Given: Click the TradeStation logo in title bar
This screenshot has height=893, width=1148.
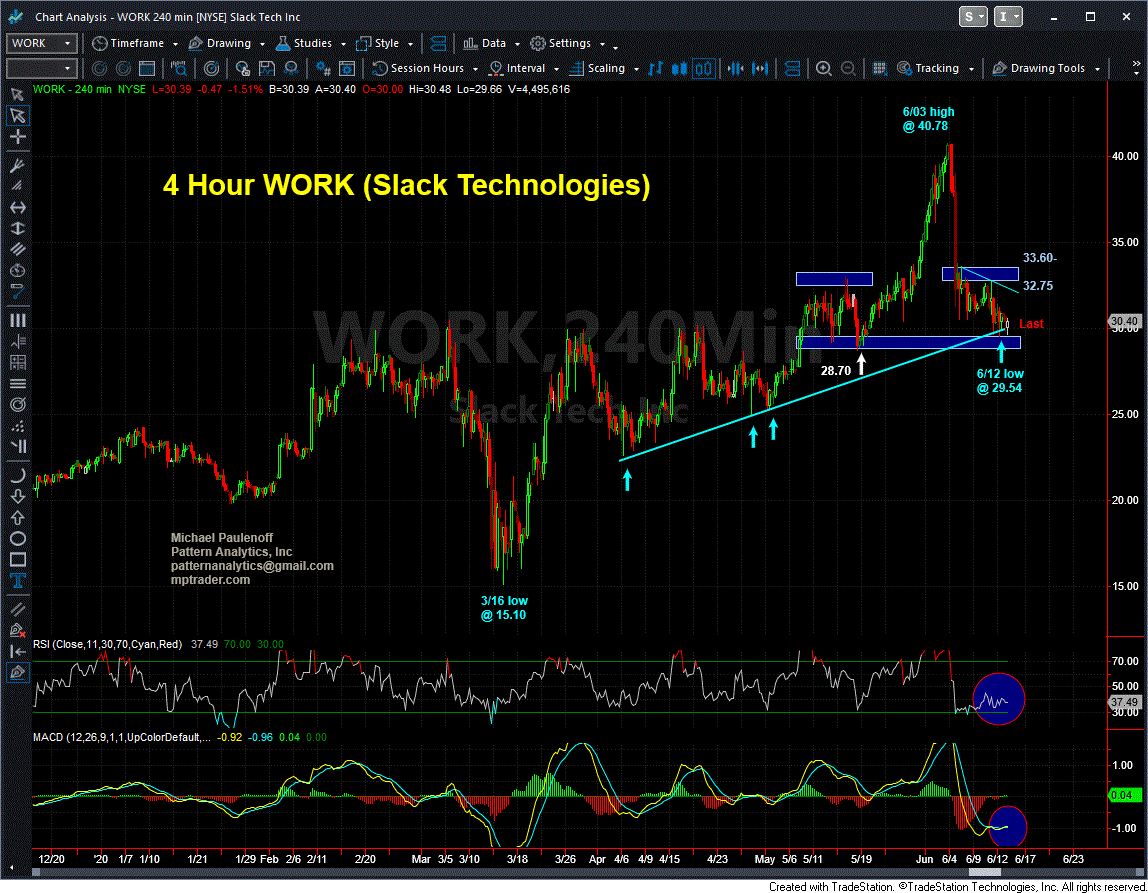Looking at the screenshot, I should [16, 16].
